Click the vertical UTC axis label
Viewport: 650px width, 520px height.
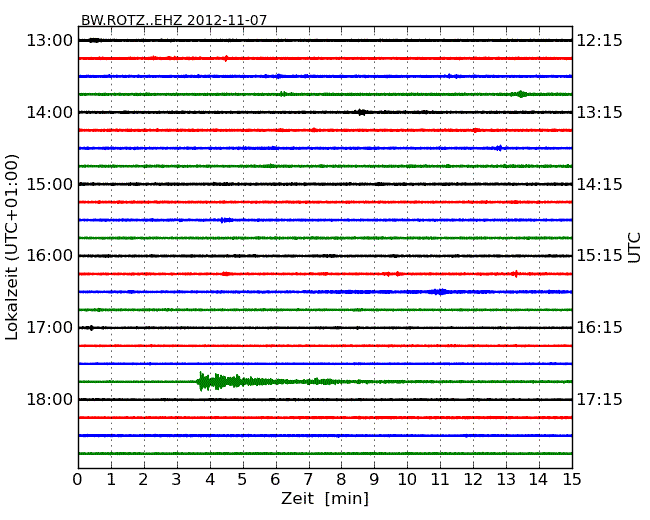pyautogui.click(x=634, y=248)
